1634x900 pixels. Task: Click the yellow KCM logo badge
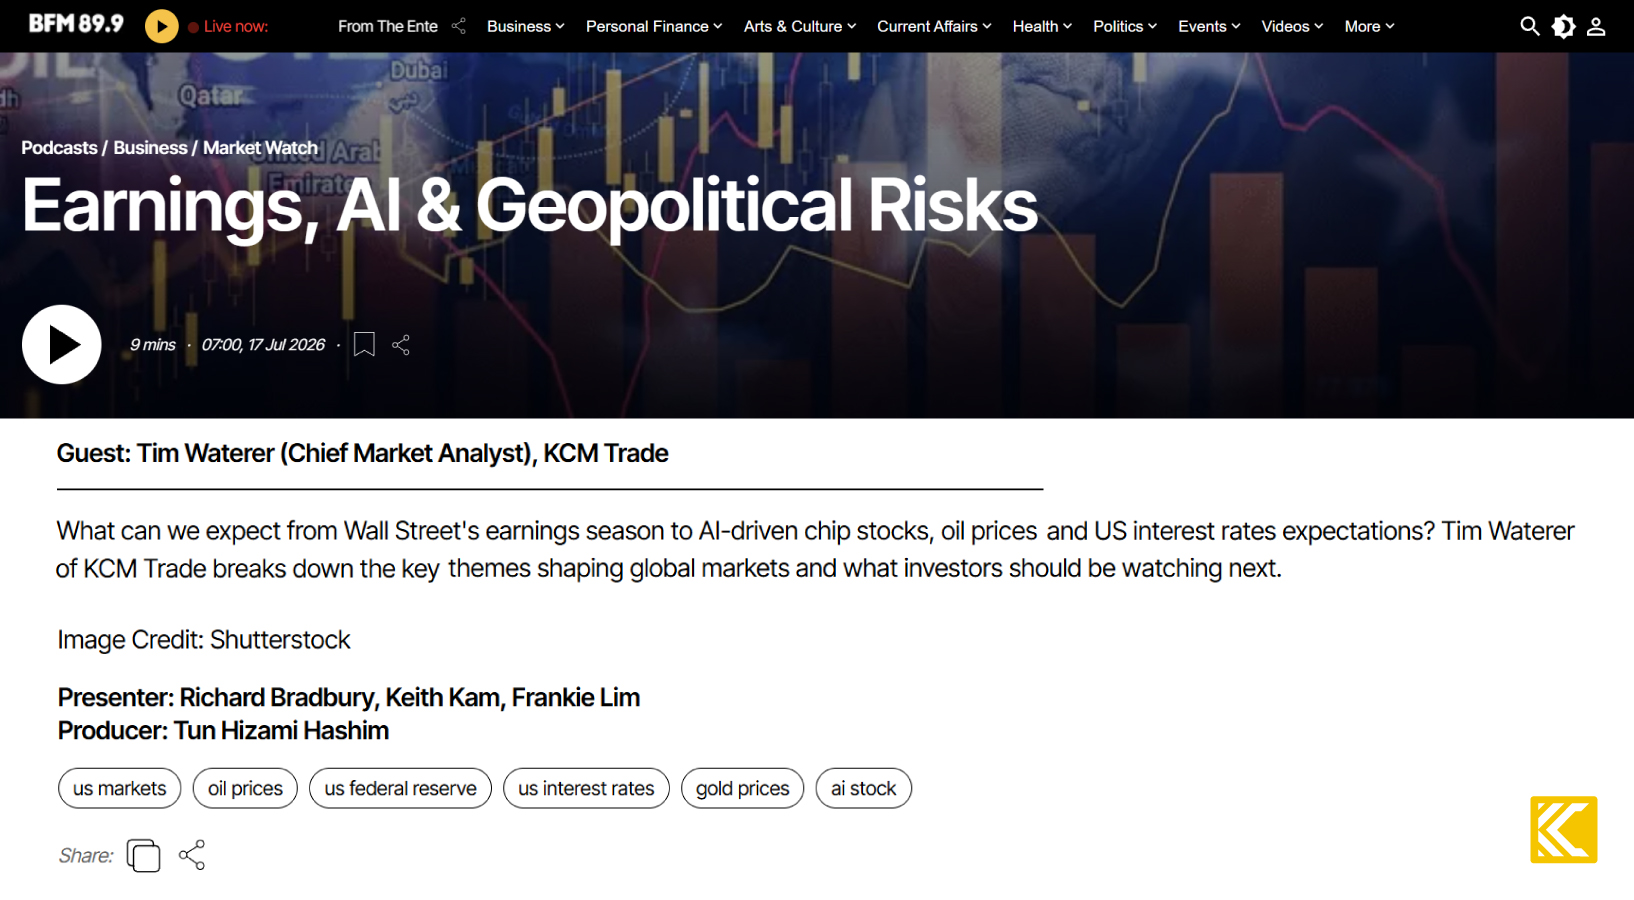[x=1563, y=830]
